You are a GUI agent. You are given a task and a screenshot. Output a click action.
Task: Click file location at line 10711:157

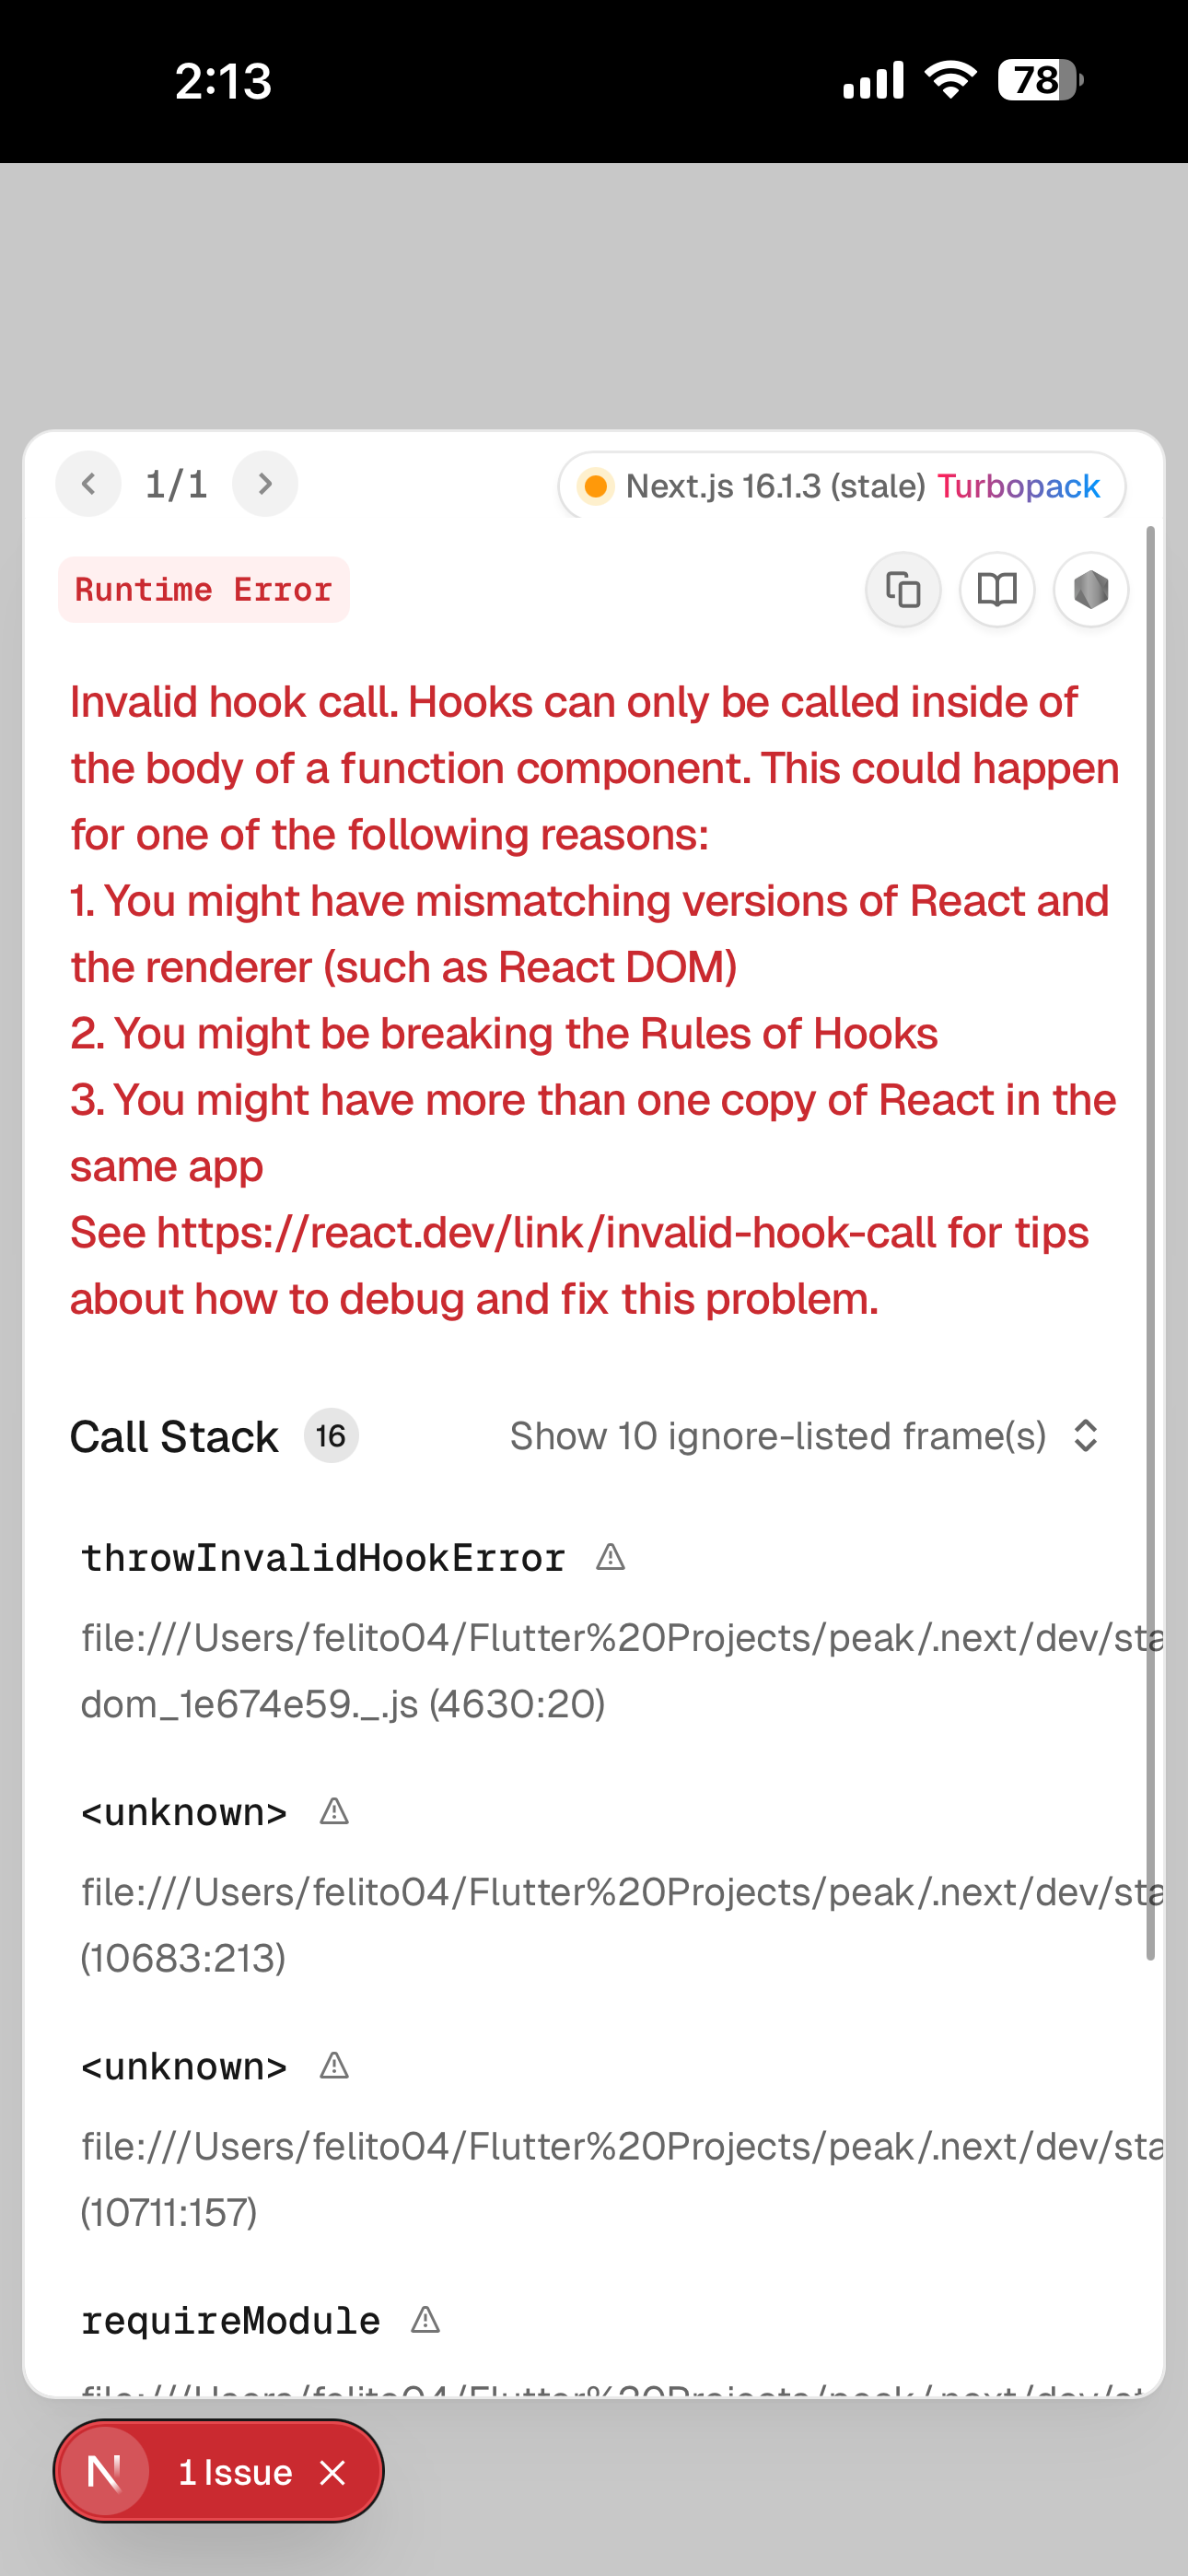coord(169,2212)
